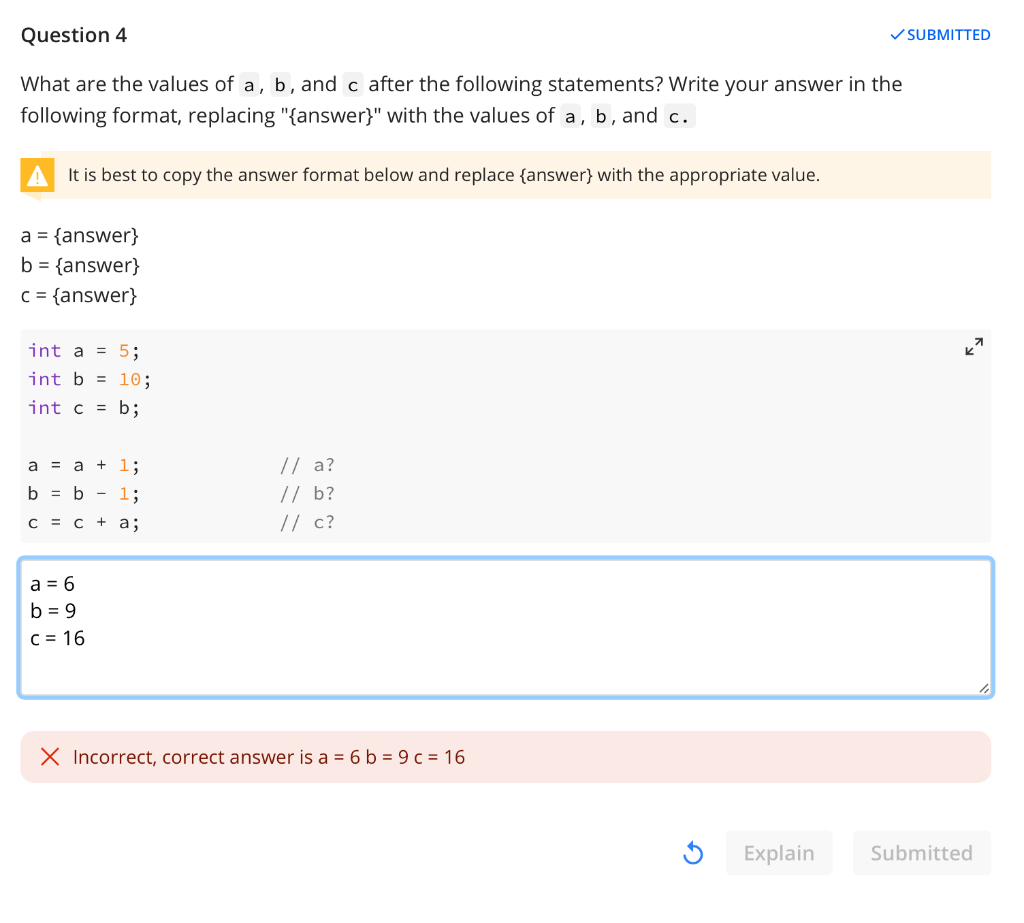Expand the code snippet to fullscreen
The height and width of the screenshot is (923, 1024).
974,346
